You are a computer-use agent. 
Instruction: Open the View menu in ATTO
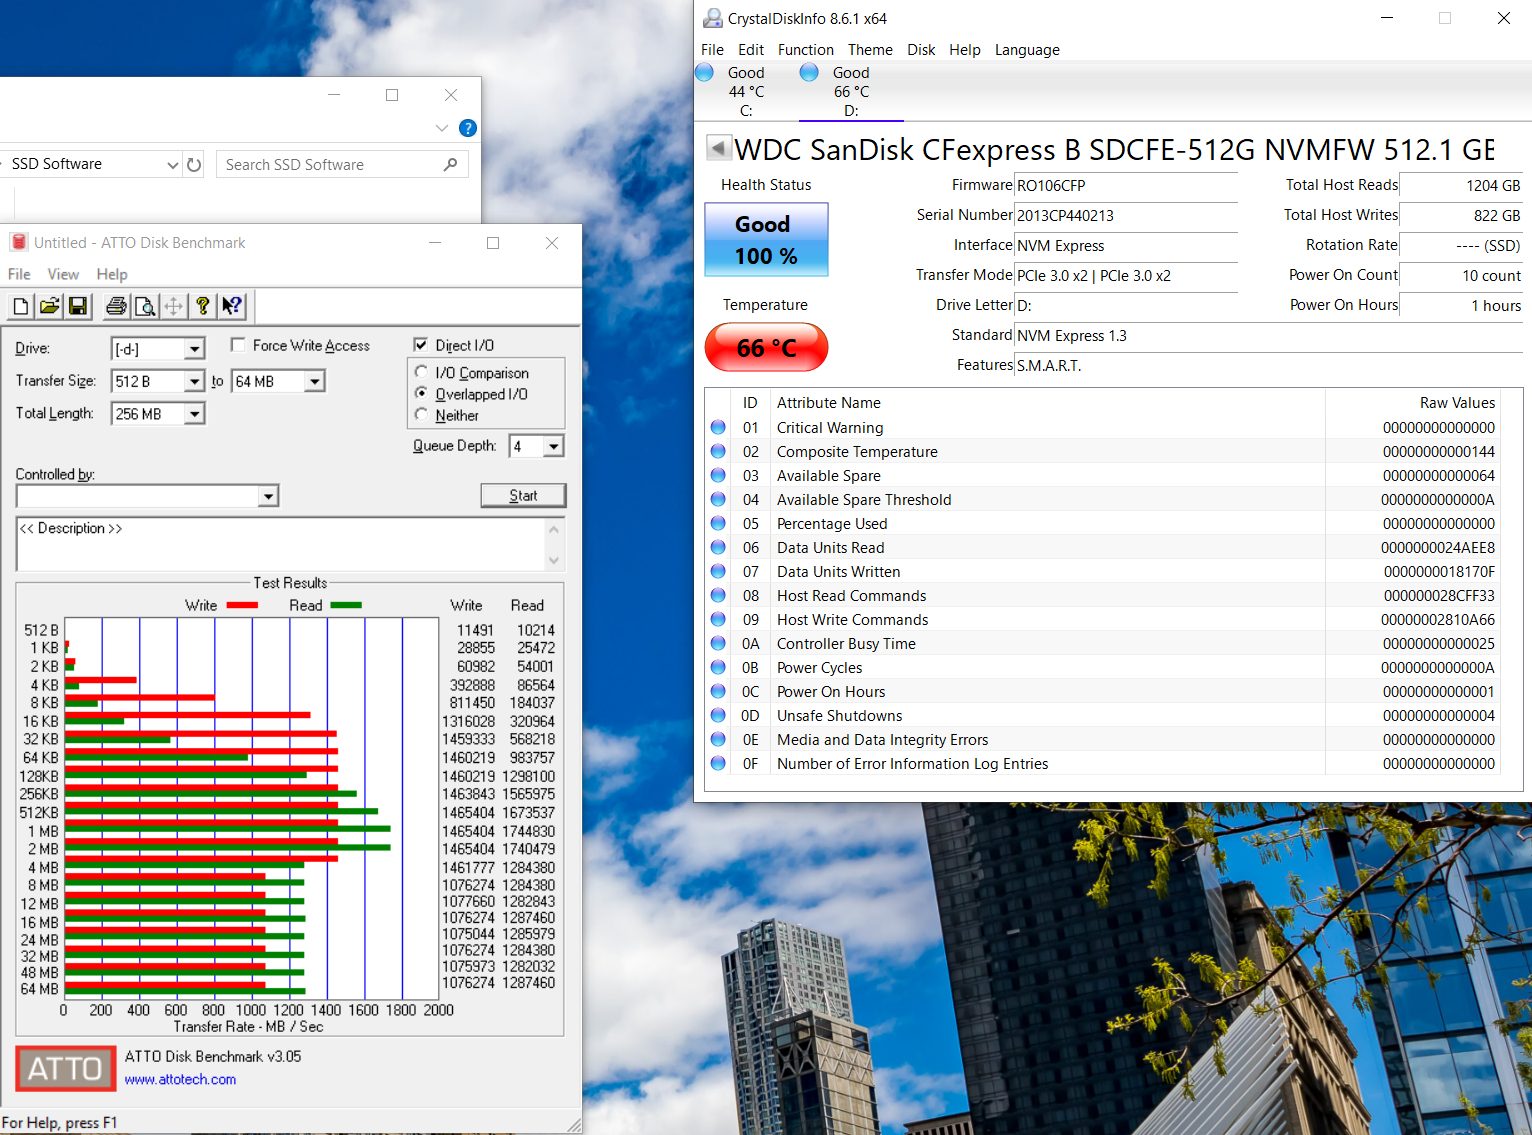(x=63, y=274)
